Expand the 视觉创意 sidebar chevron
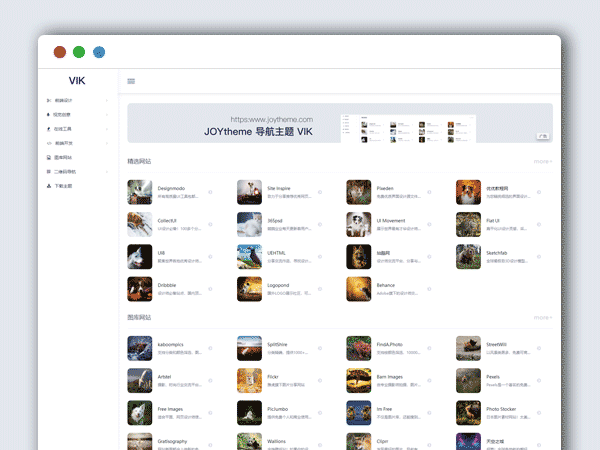Viewport: 600px width, 450px height. click(107, 115)
